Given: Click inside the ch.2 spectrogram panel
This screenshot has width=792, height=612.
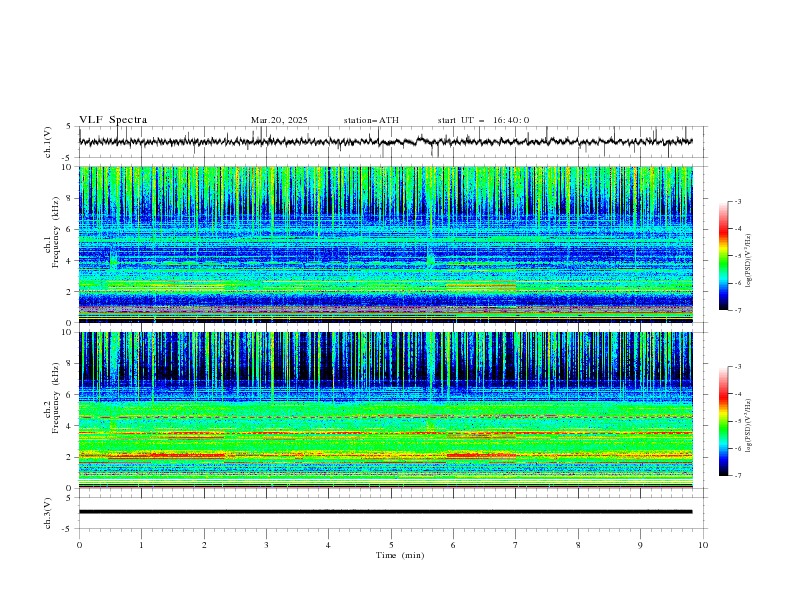Looking at the screenshot, I should (385, 410).
